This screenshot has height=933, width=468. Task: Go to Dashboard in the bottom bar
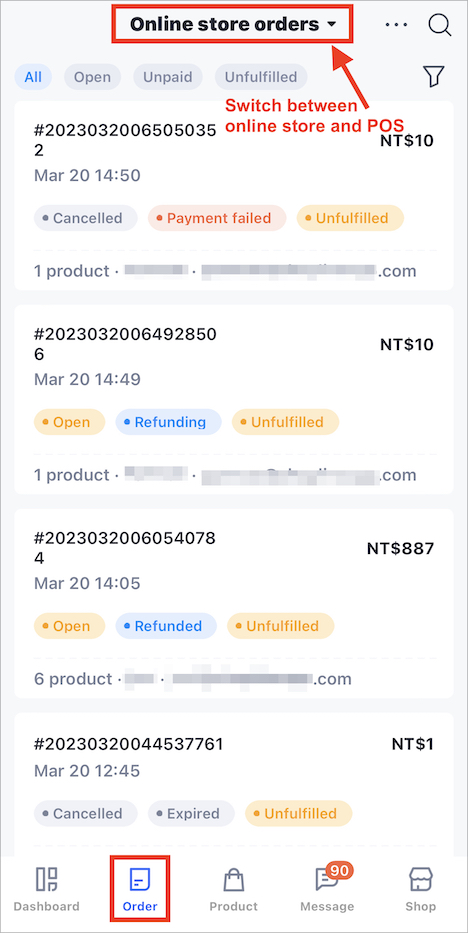pyautogui.click(x=46, y=889)
